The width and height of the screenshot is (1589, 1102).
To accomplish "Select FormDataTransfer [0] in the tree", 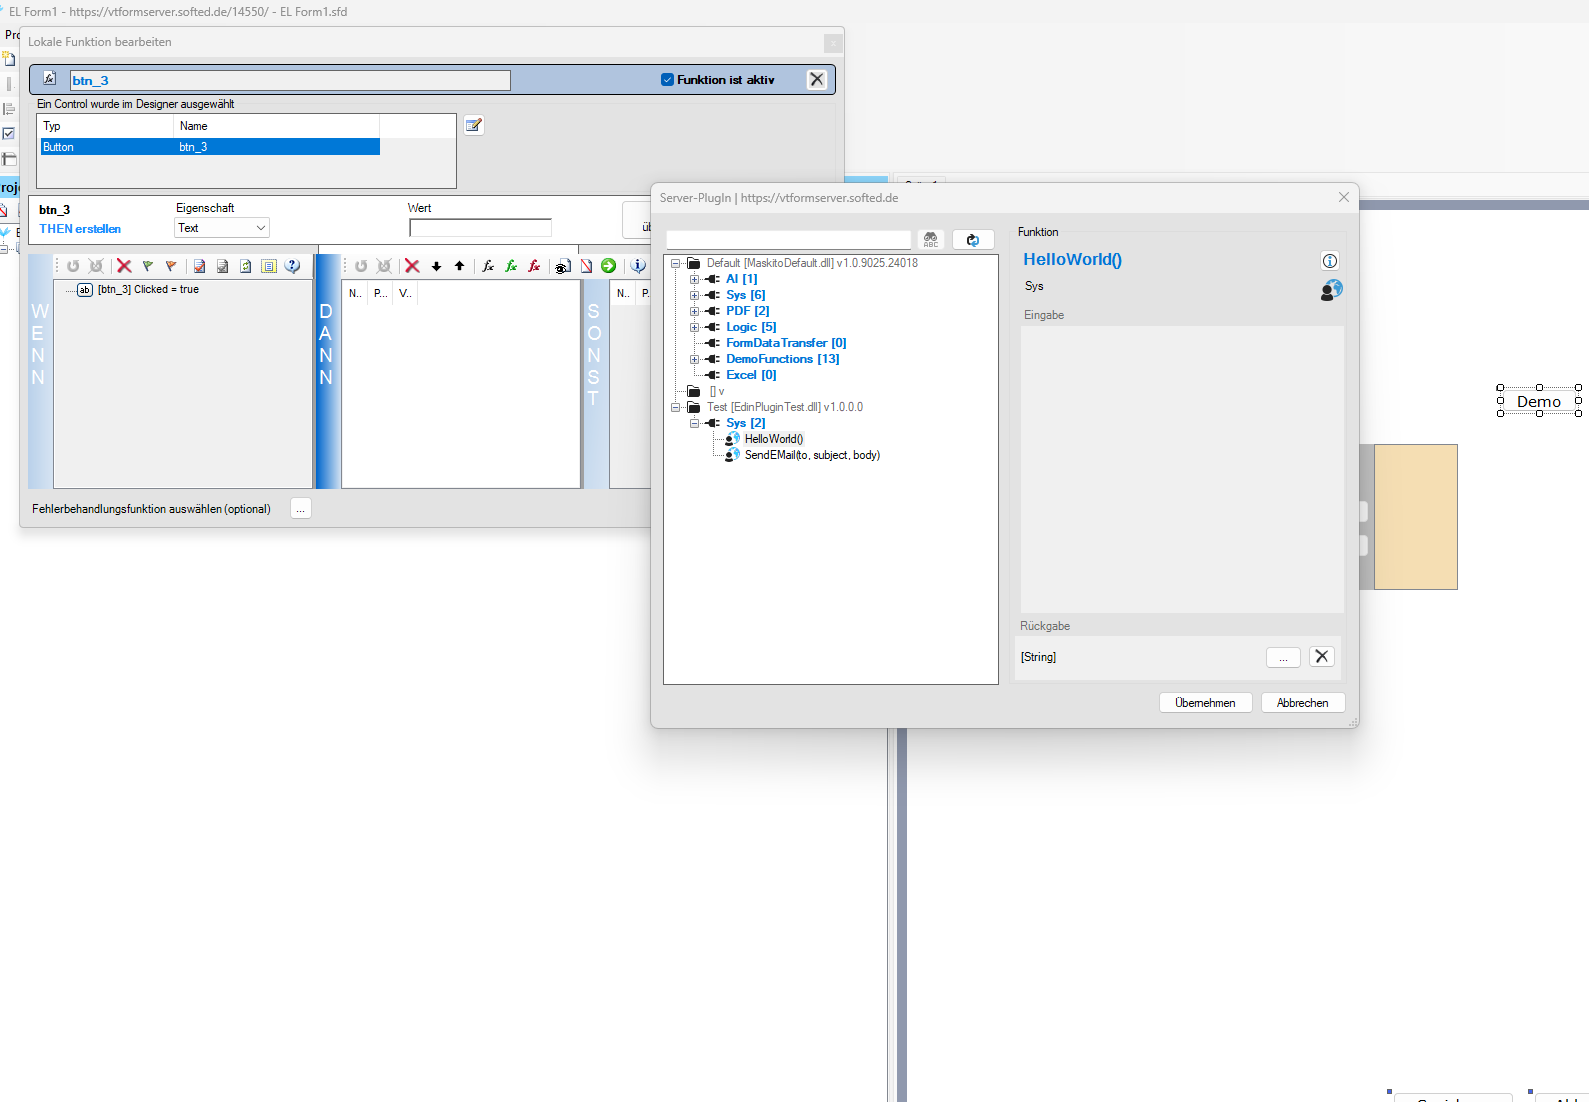I will click(x=786, y=343).
